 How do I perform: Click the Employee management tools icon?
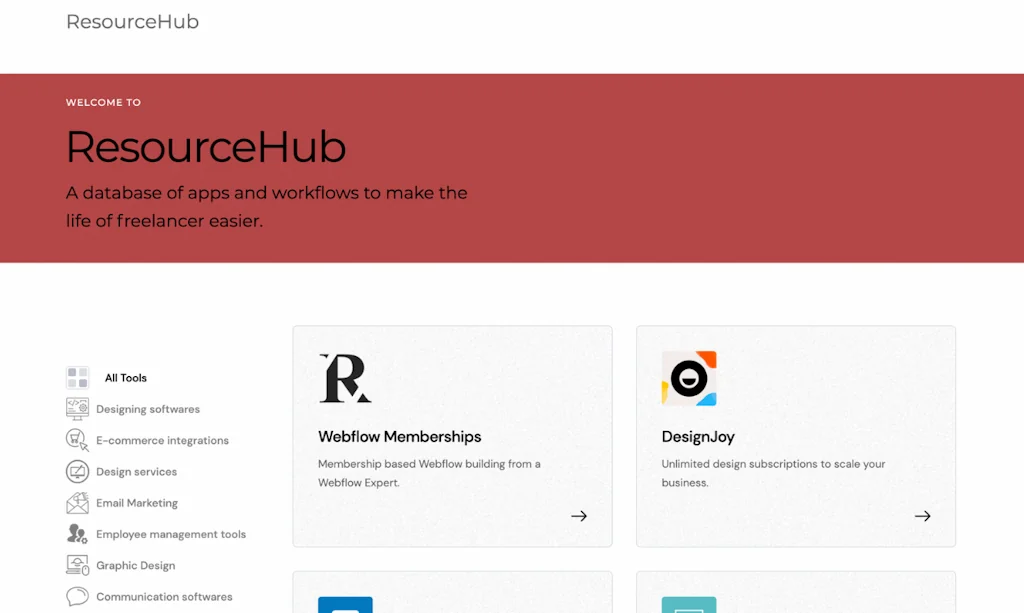(77, 534)
